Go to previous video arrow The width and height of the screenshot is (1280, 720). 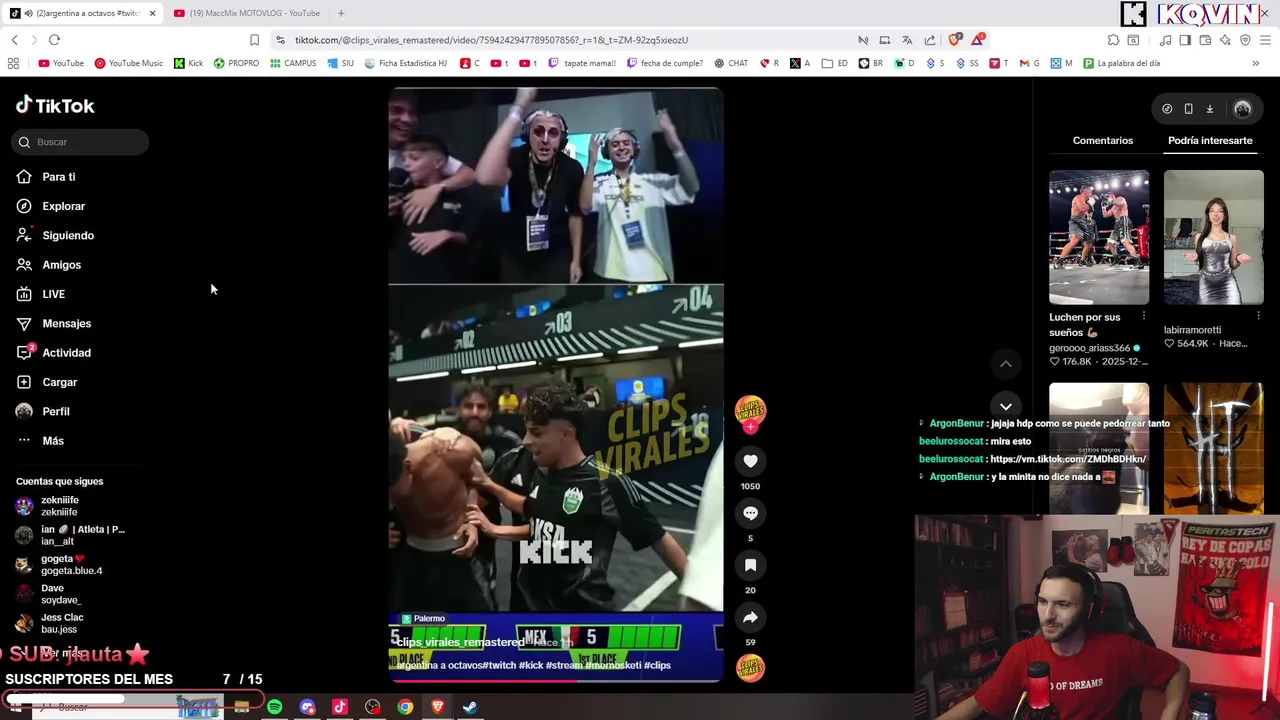tap(1006, 364)
